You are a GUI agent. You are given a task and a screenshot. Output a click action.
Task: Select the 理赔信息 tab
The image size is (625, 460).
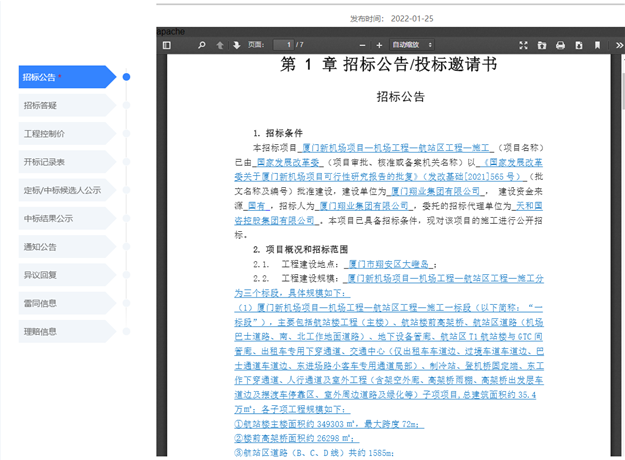click(x=67, y=331)
